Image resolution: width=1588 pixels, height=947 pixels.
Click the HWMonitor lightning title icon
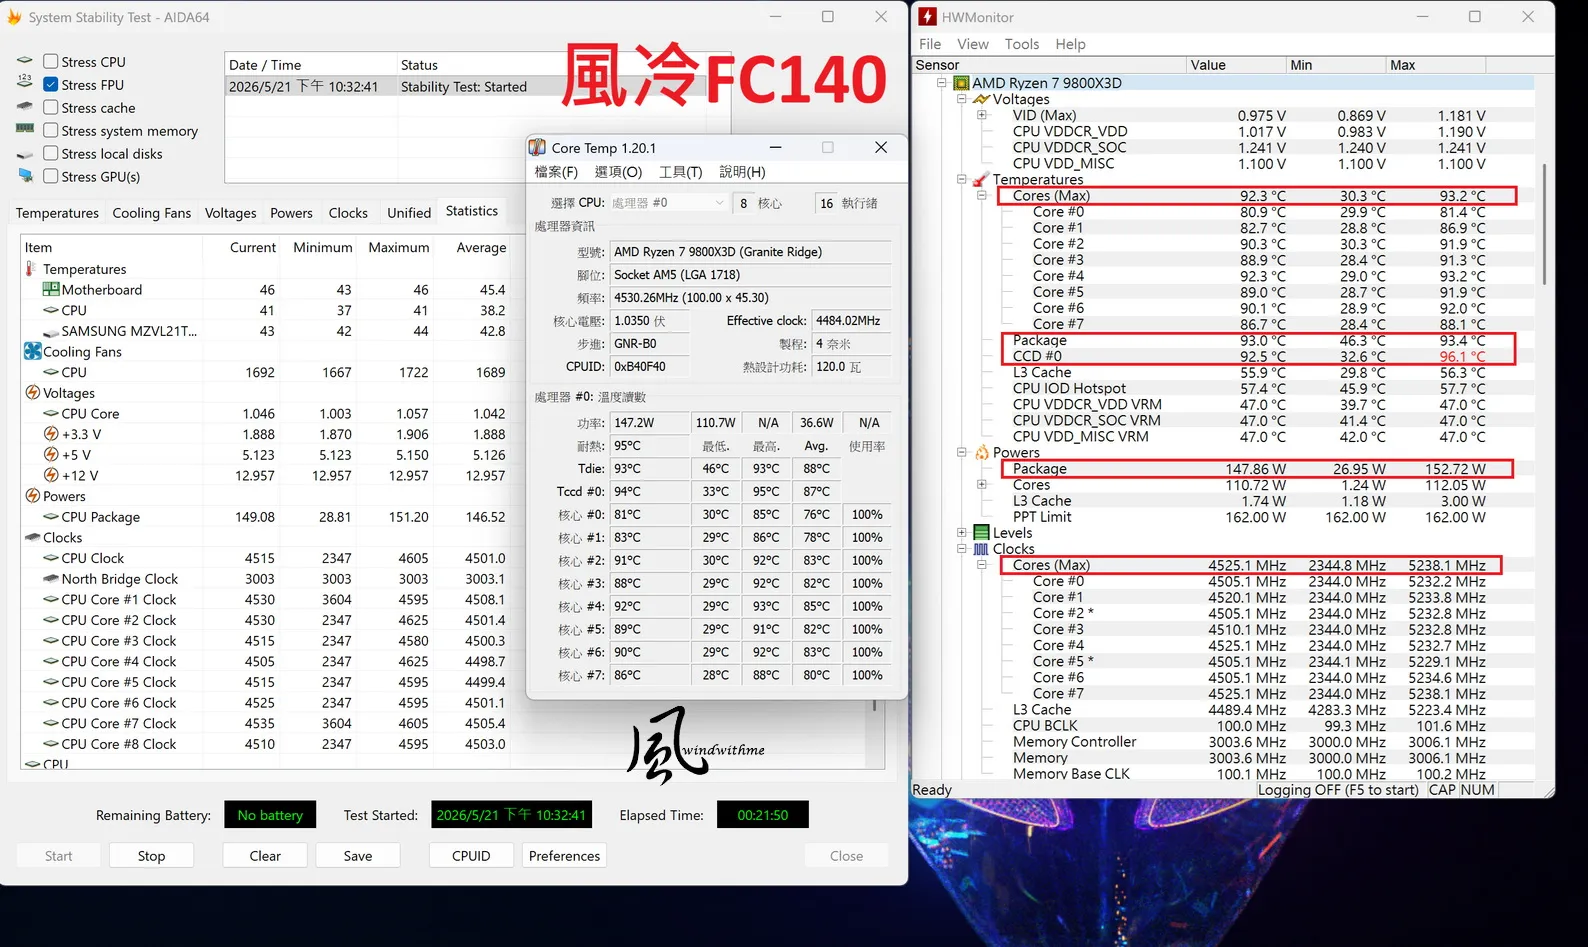point(928,17)
